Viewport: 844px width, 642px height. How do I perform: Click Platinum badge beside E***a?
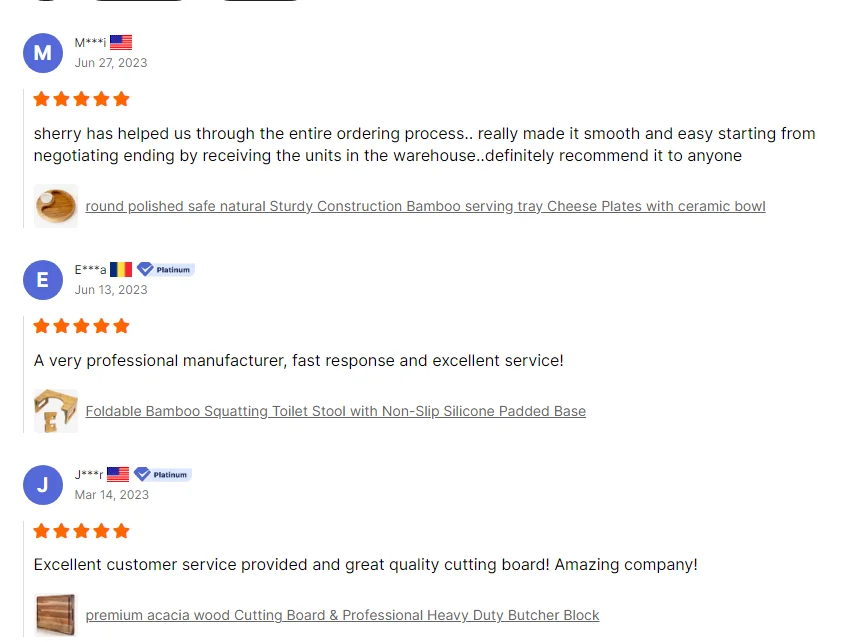pos(166,269)
